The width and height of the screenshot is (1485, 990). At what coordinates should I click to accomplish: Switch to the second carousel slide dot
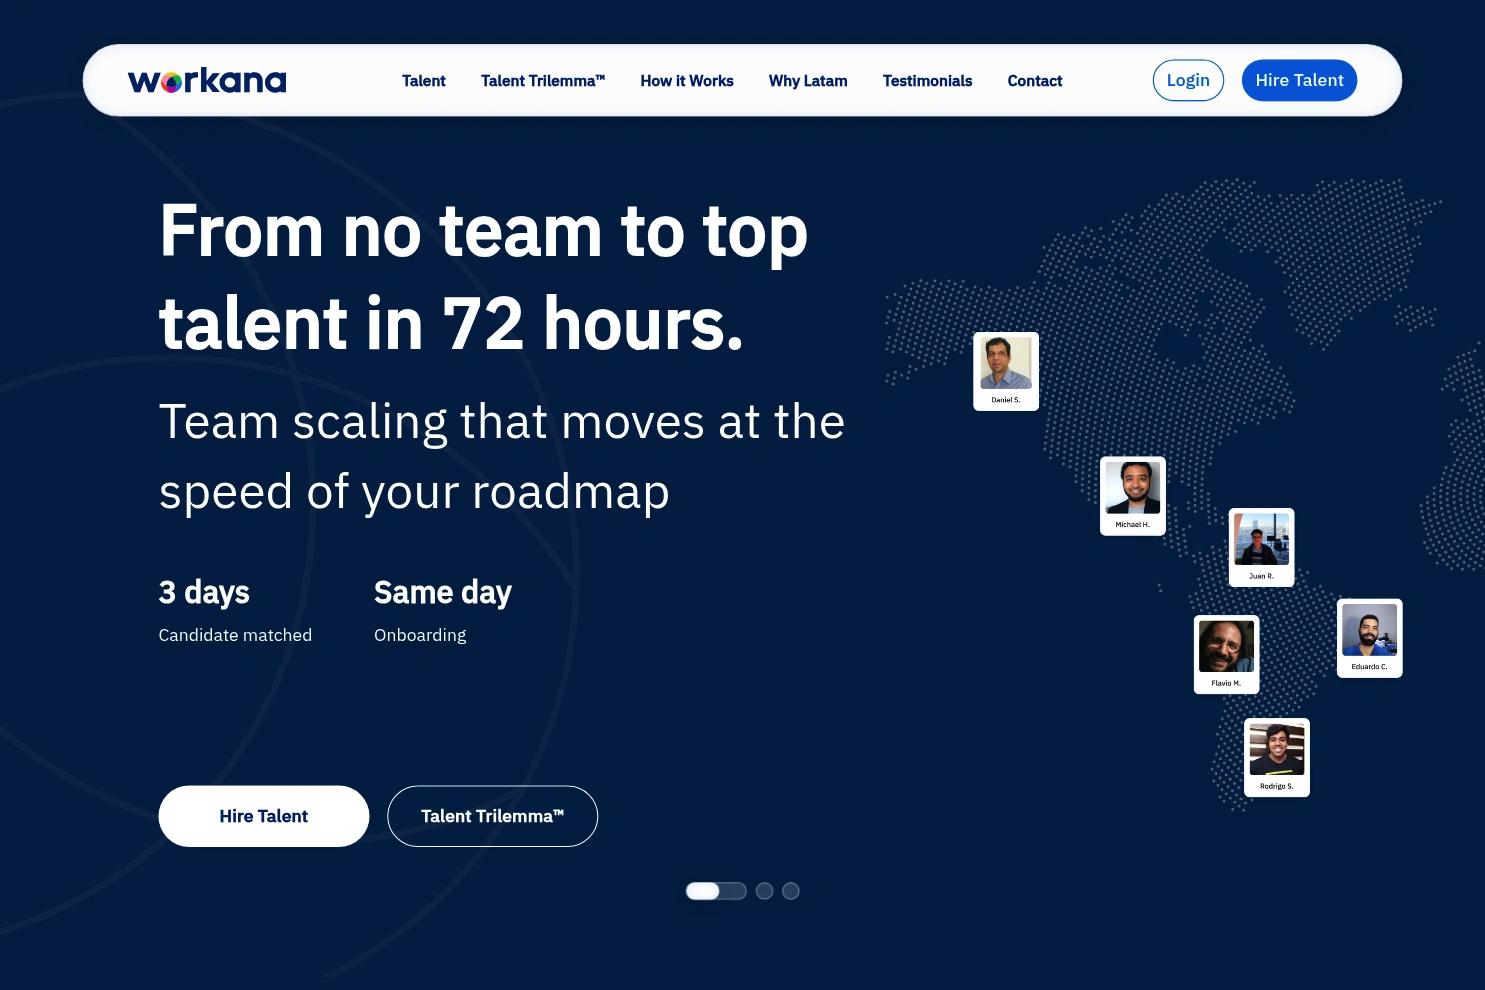coord(764,891)
